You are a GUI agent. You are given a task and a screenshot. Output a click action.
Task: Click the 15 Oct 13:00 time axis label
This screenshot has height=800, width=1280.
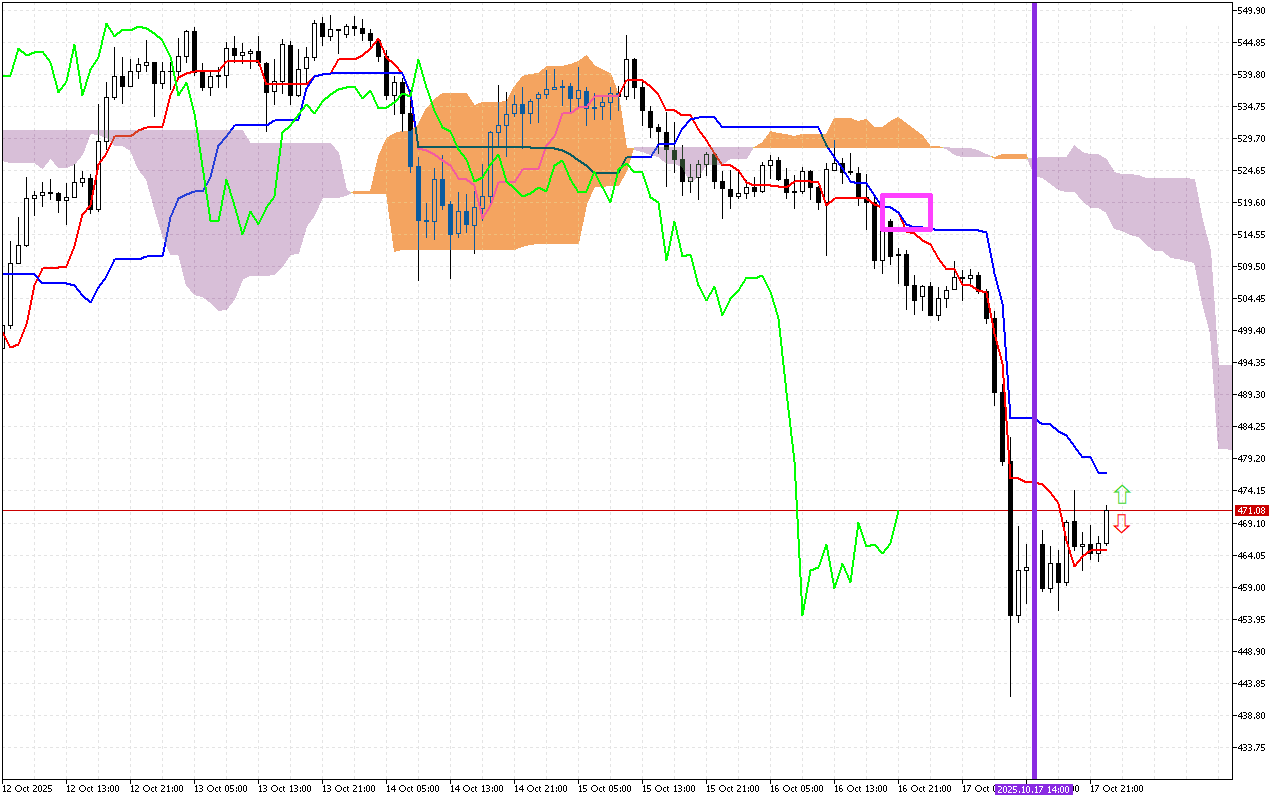(668, 789)
